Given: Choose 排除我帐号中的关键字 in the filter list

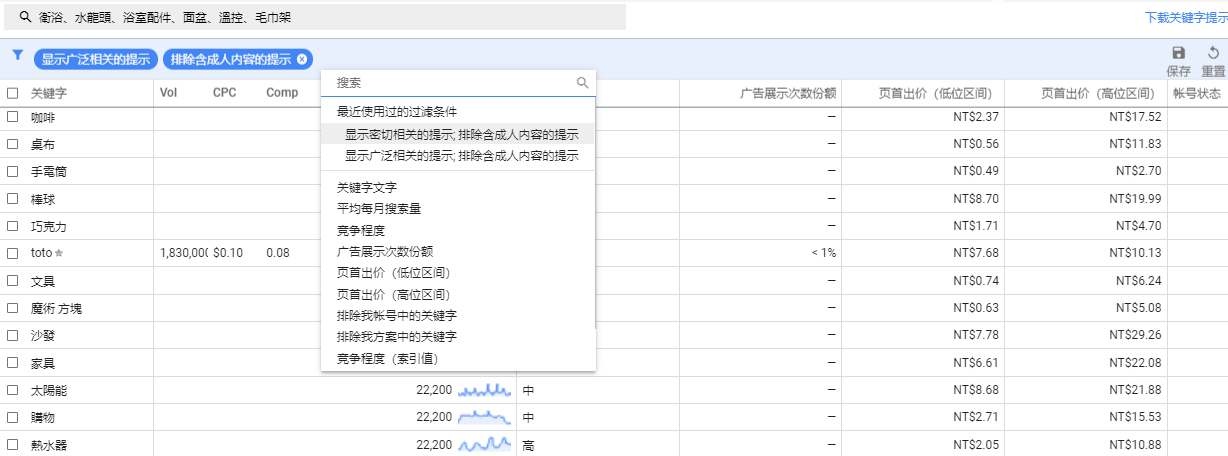Looking at the screenshot, I should [396, 315].
